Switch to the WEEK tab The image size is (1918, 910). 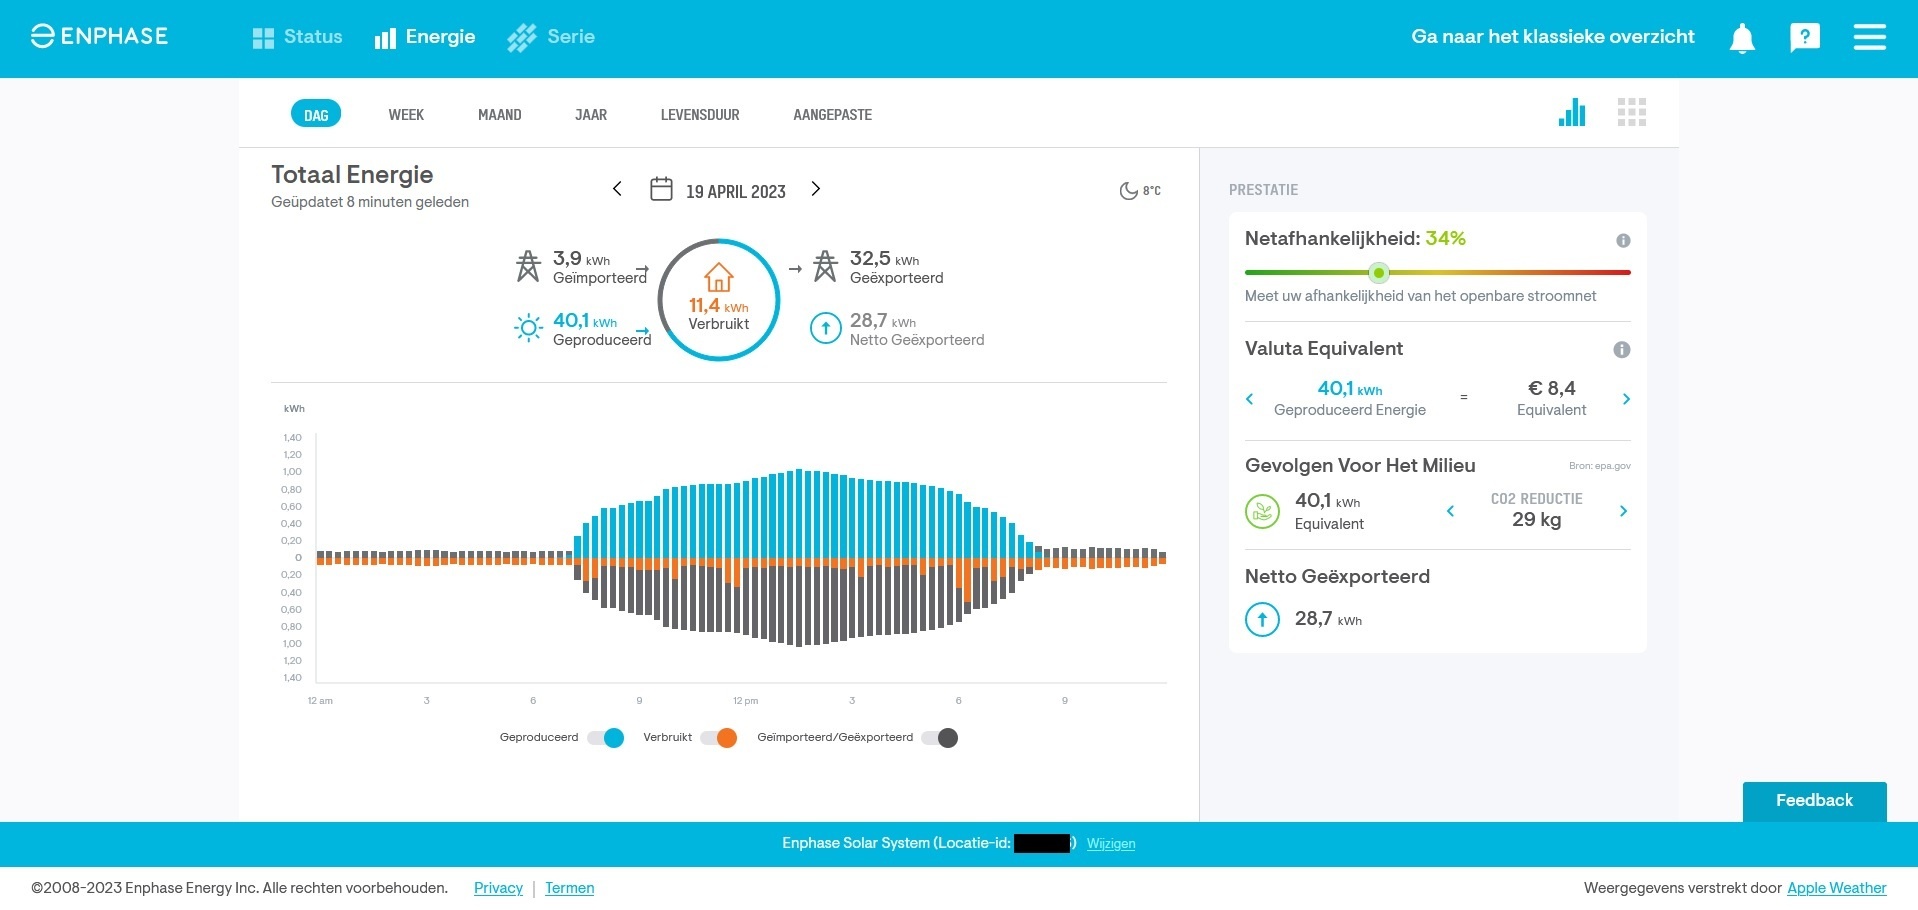point(406,114)
